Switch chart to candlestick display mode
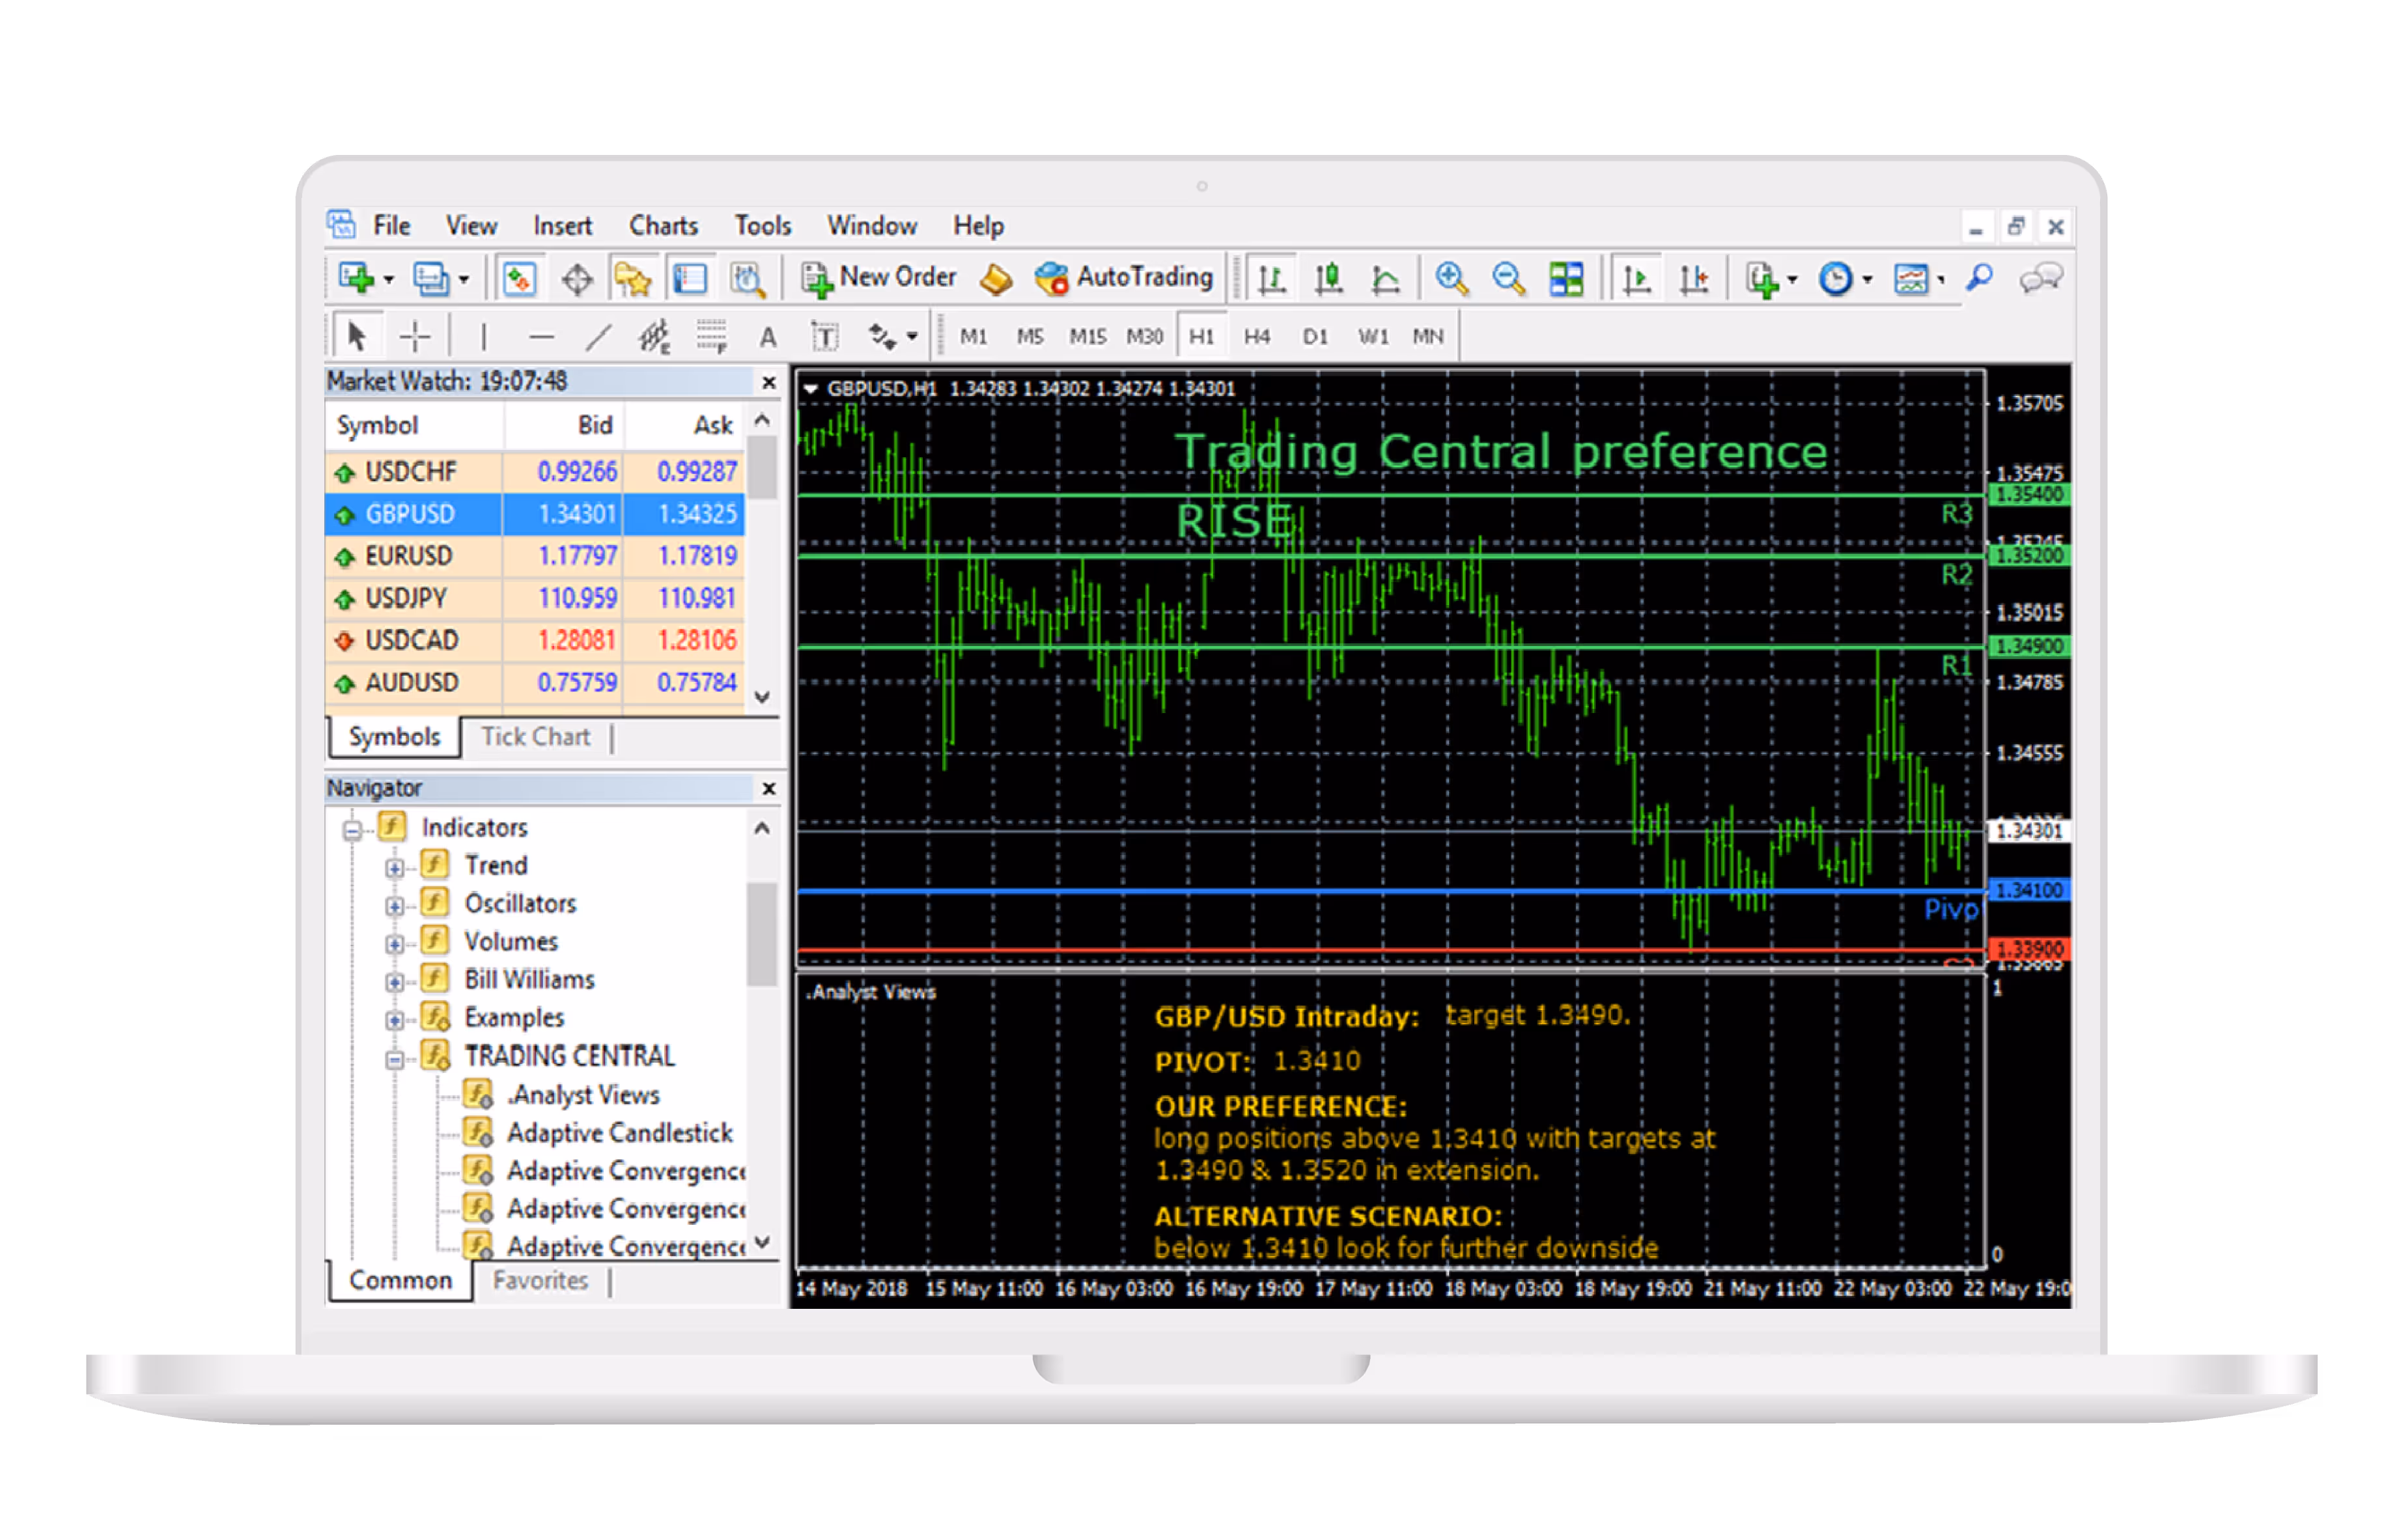This screenshot has width=2399, height=1540. 1329,278
